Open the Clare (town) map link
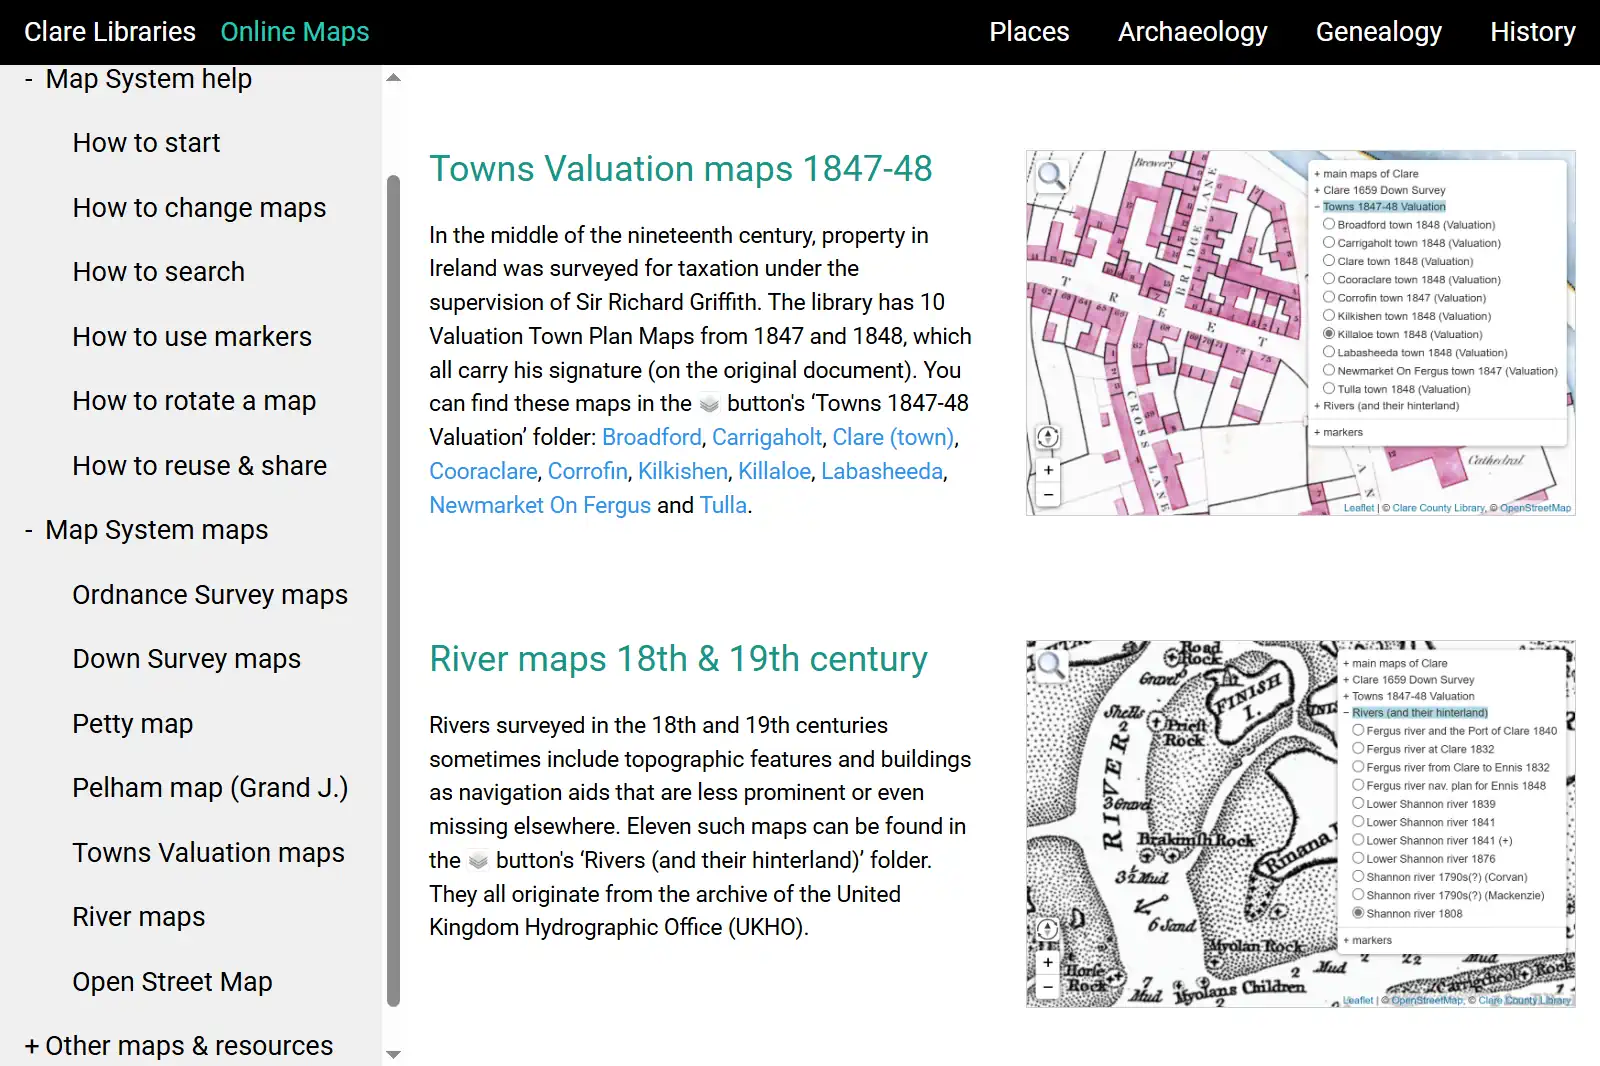The image size is (1600, 1066). pyautogui.click(x=893, y=438)
